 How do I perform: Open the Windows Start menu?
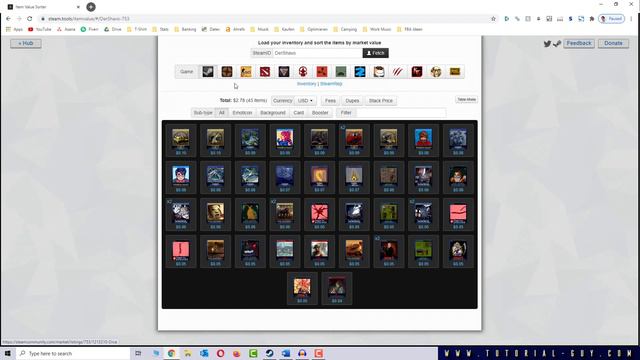point(7,353)
